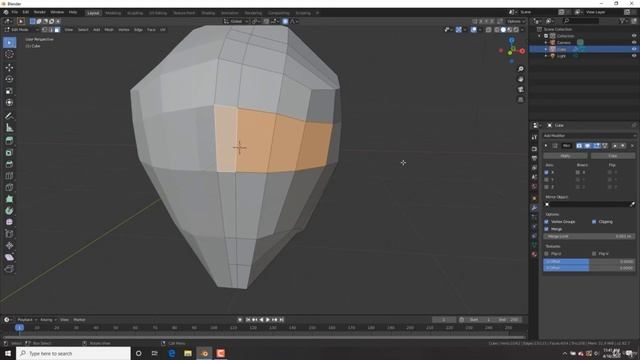Activate the Loop Cut tool
Screen dimensions: 640x360
pyautogui.click(x=9, y=176)
